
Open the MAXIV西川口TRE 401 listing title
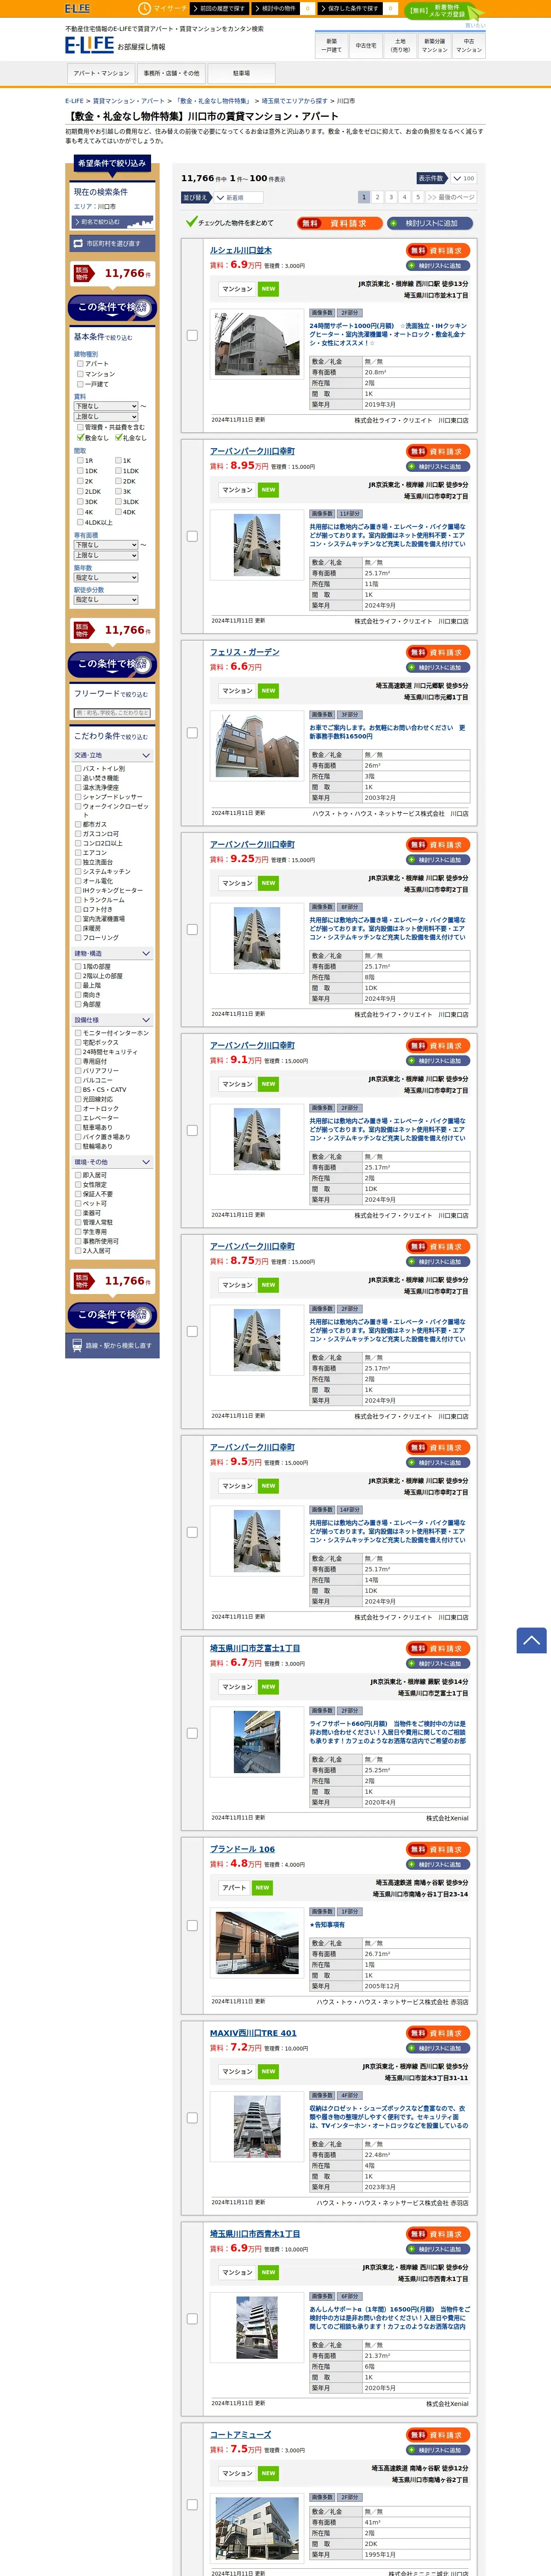pyautogui.click(x=253, y=2033)
